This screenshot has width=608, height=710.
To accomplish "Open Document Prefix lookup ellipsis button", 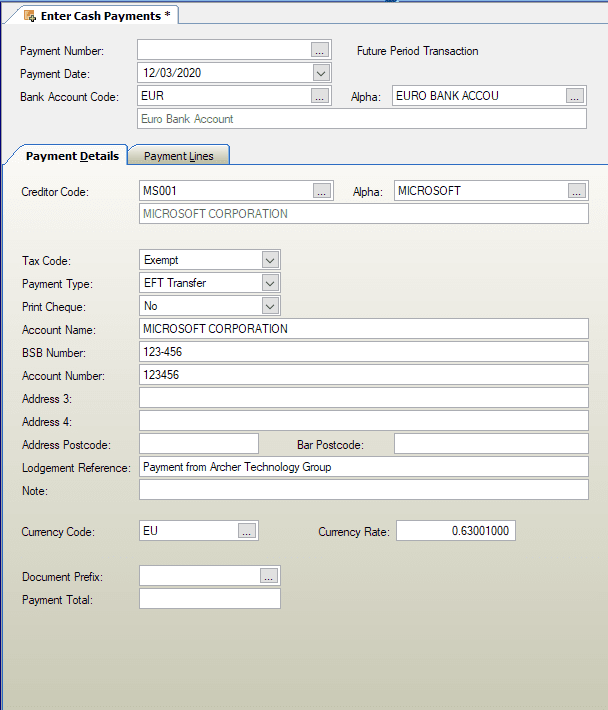I will [x=268, y=576].
